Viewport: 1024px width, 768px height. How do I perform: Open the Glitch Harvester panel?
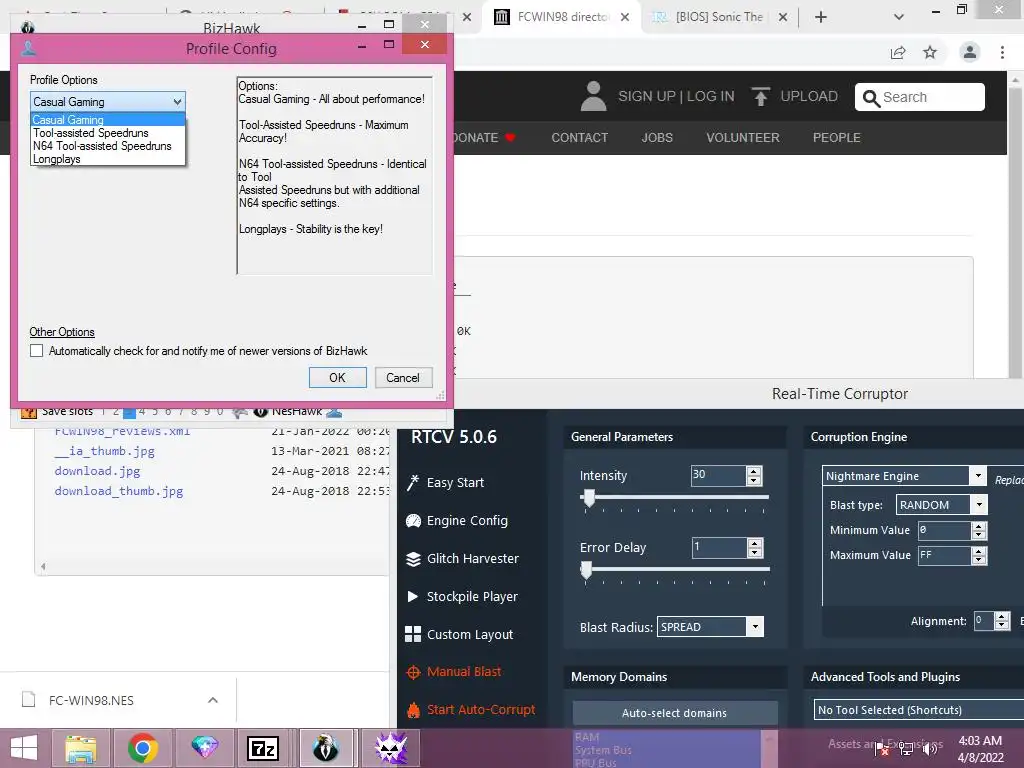coord(462,558)
